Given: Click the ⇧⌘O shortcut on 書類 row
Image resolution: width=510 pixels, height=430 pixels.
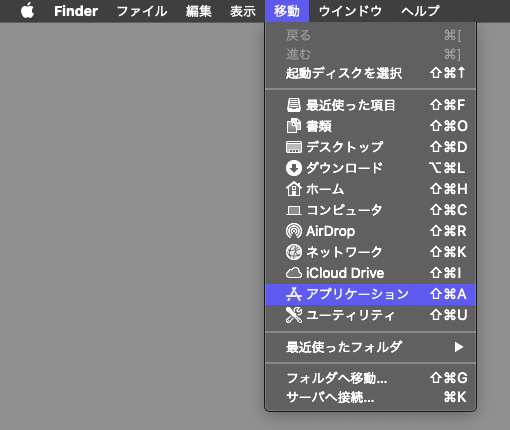Looking at the screenshot, I should pyautogui.click(x=449, y=126).
